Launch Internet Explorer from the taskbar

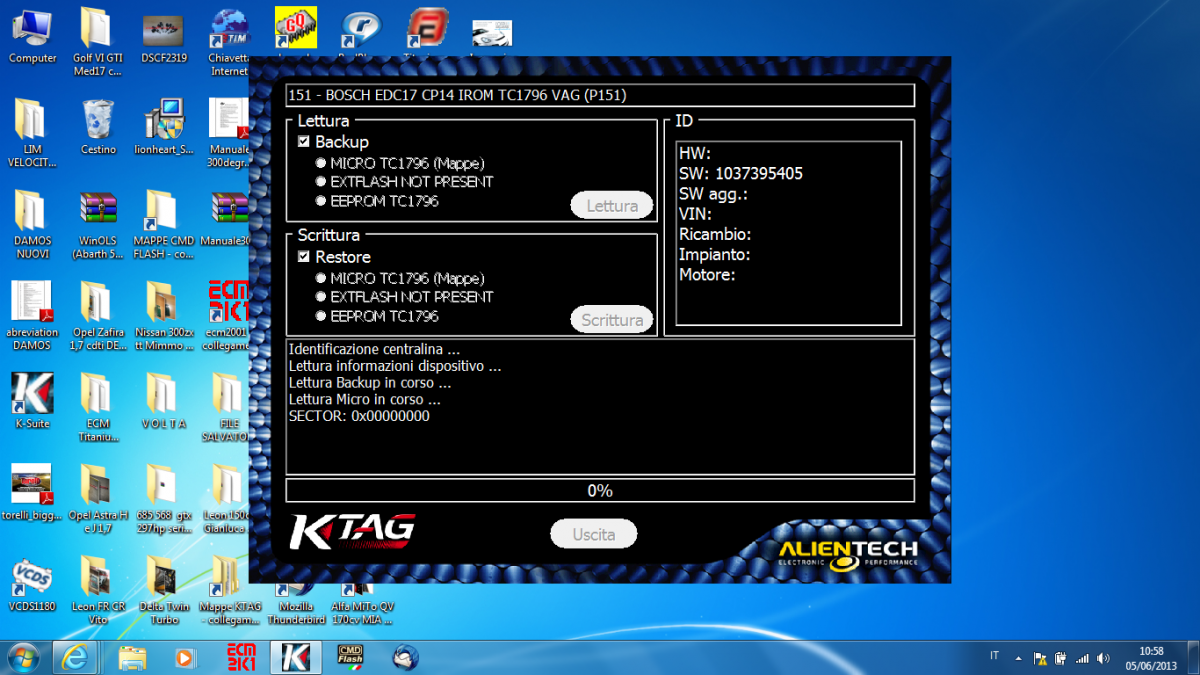coord(75,657)
